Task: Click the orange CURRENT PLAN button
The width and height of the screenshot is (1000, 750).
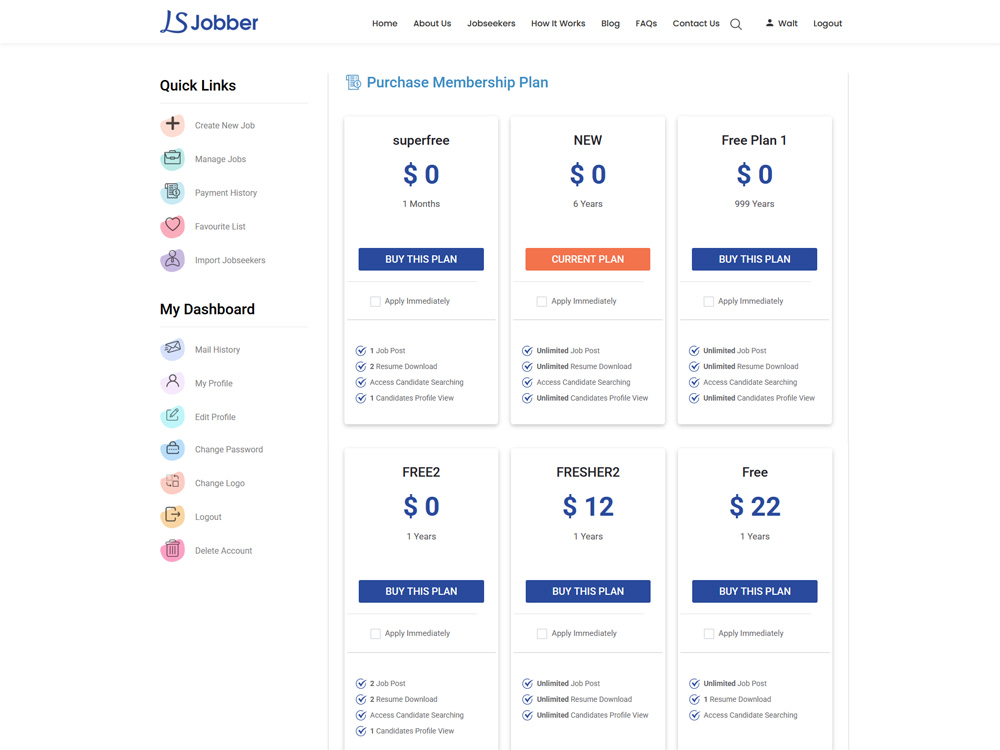Action: [587, 259]
